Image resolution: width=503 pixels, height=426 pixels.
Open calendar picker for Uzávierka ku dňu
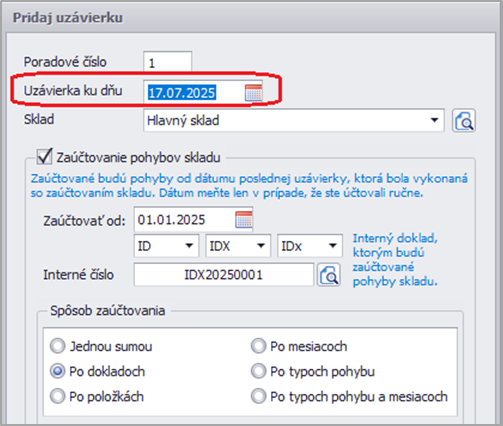click(x=253, y=92)
